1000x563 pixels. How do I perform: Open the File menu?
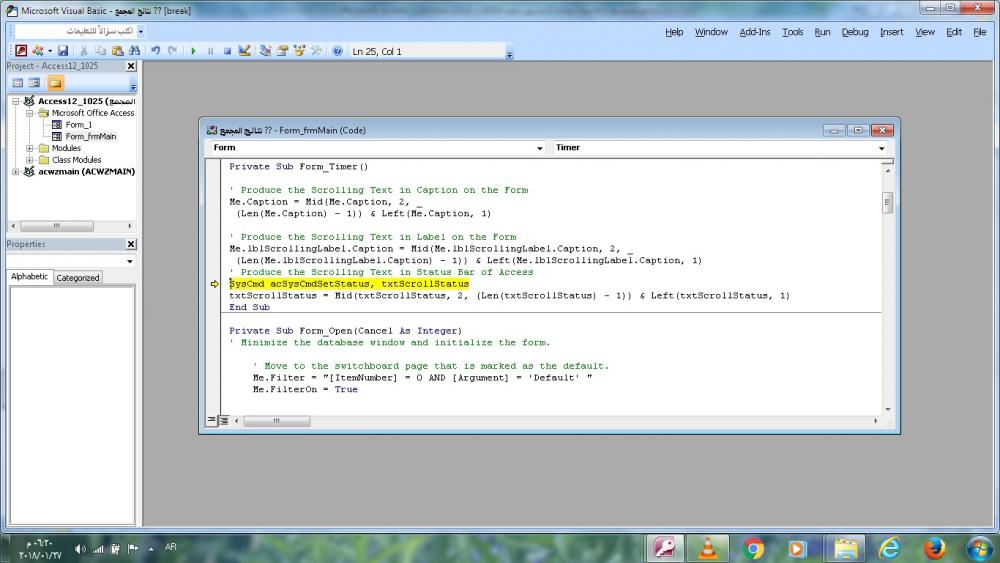click(x=980, y=32)
